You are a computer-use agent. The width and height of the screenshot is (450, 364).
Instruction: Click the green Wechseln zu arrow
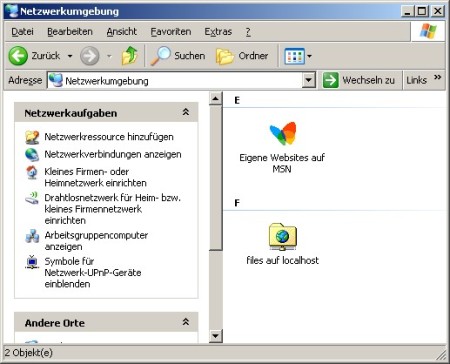330,80
